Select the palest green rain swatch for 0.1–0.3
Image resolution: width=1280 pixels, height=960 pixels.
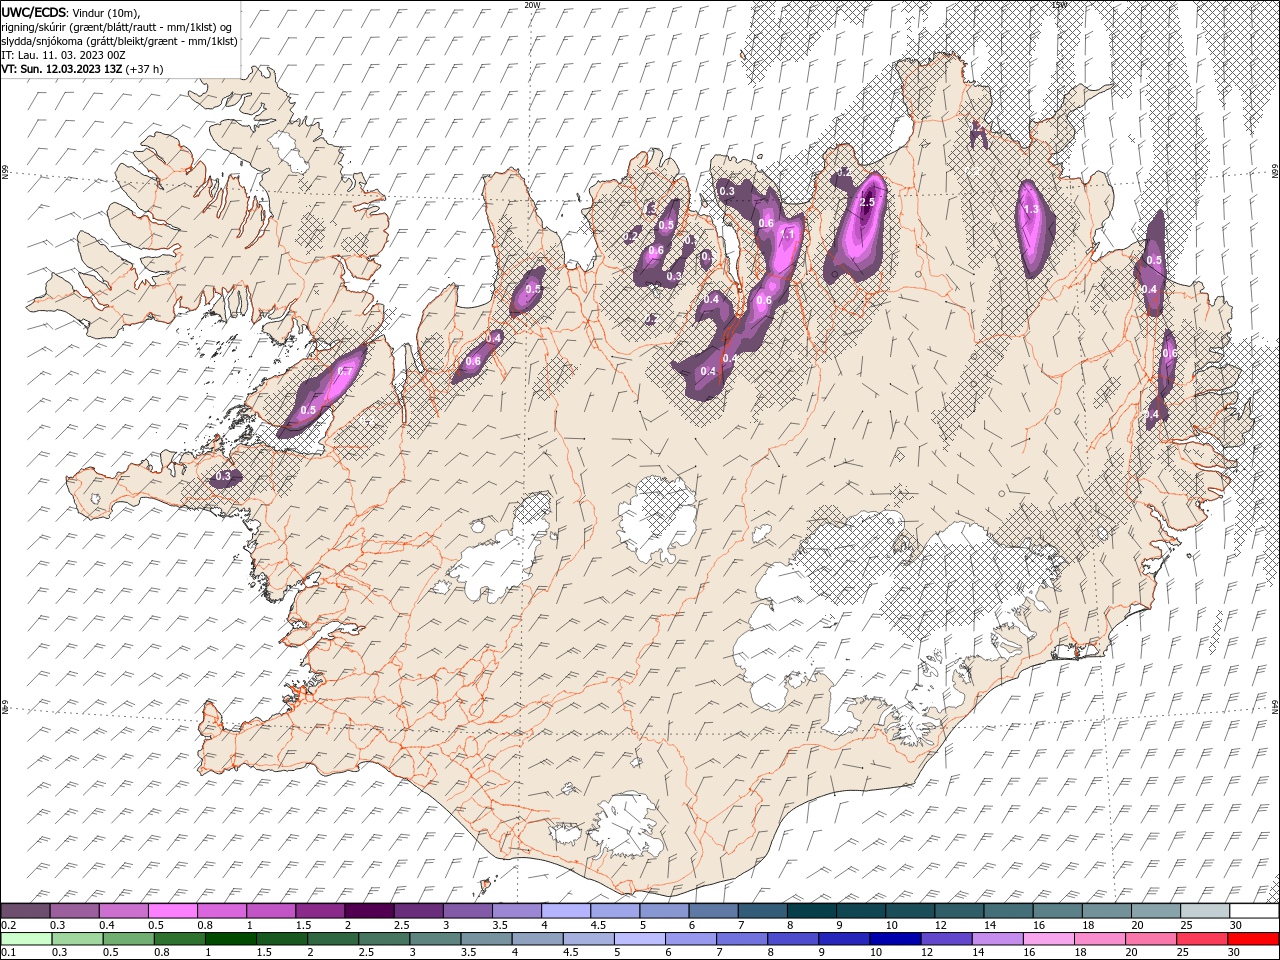26,938
